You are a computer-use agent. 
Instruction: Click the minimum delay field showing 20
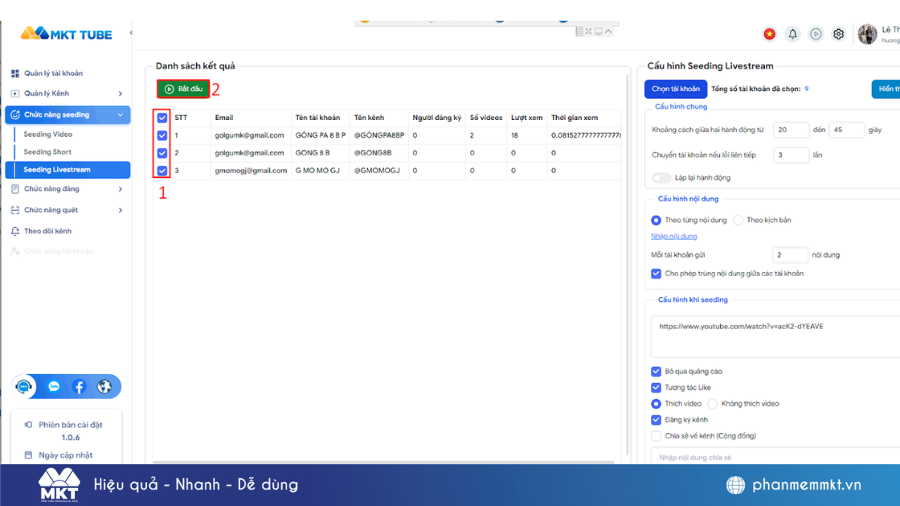pyautogui.click(x=791, y=130)
